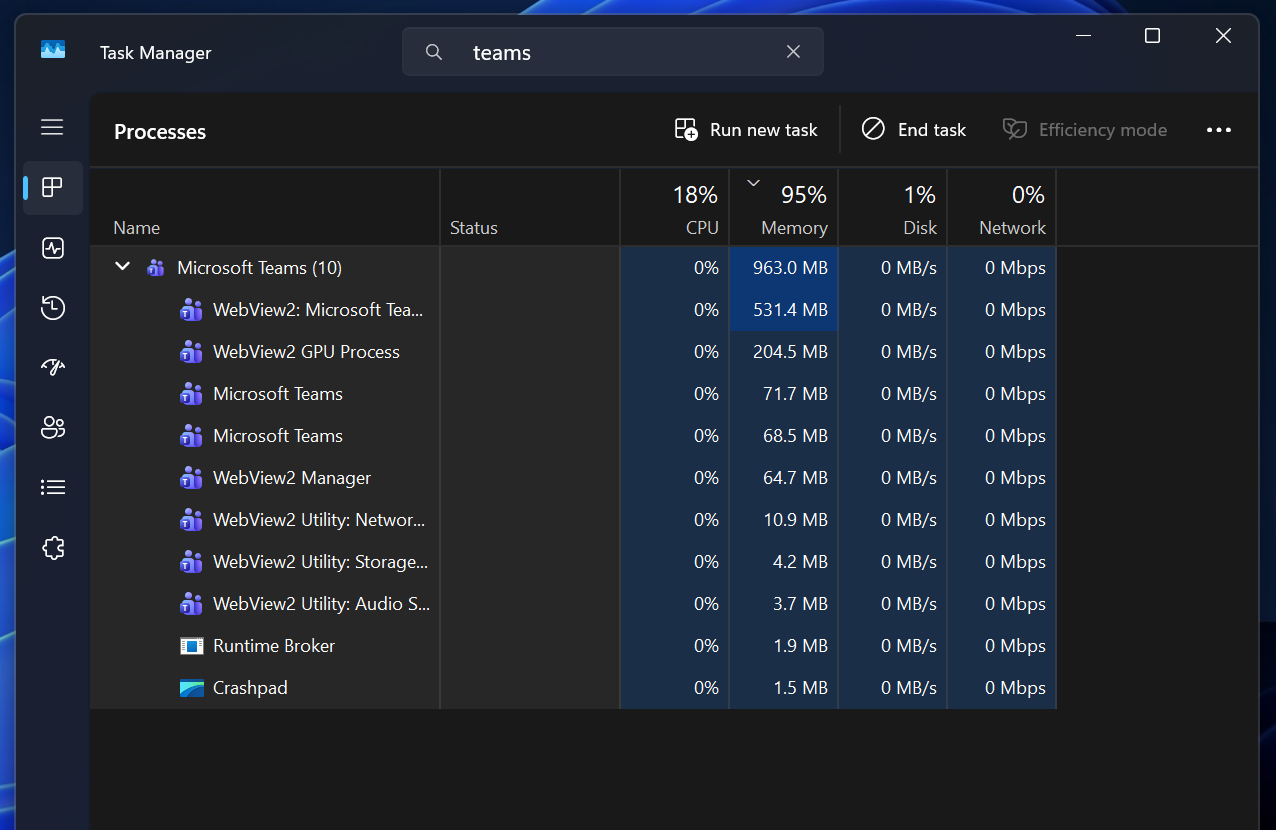Click the 64.7 MB memory value

click(x=795, y=478)
